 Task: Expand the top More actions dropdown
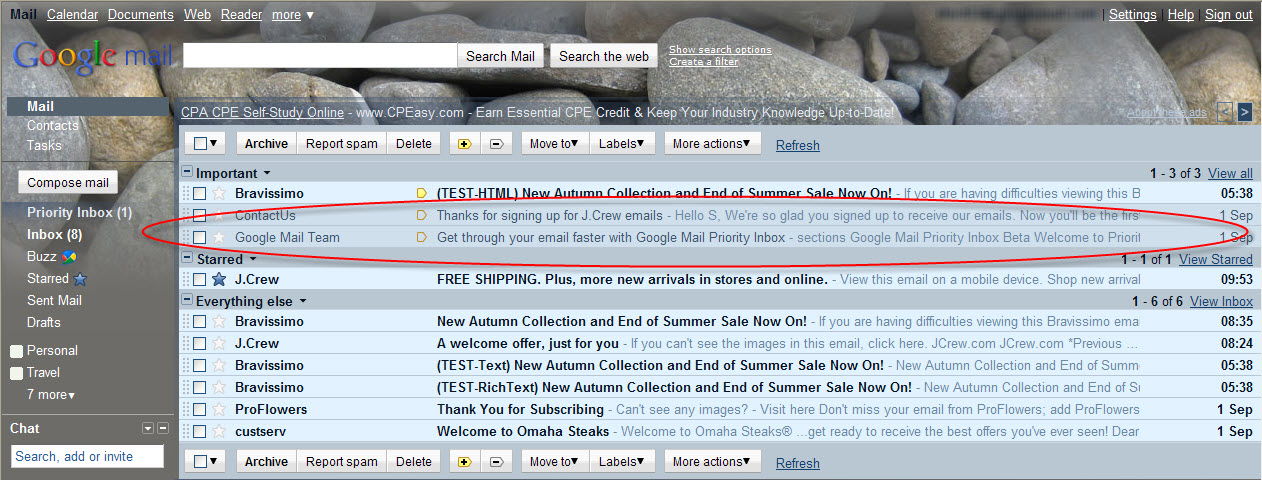click(x=712, y=144)
